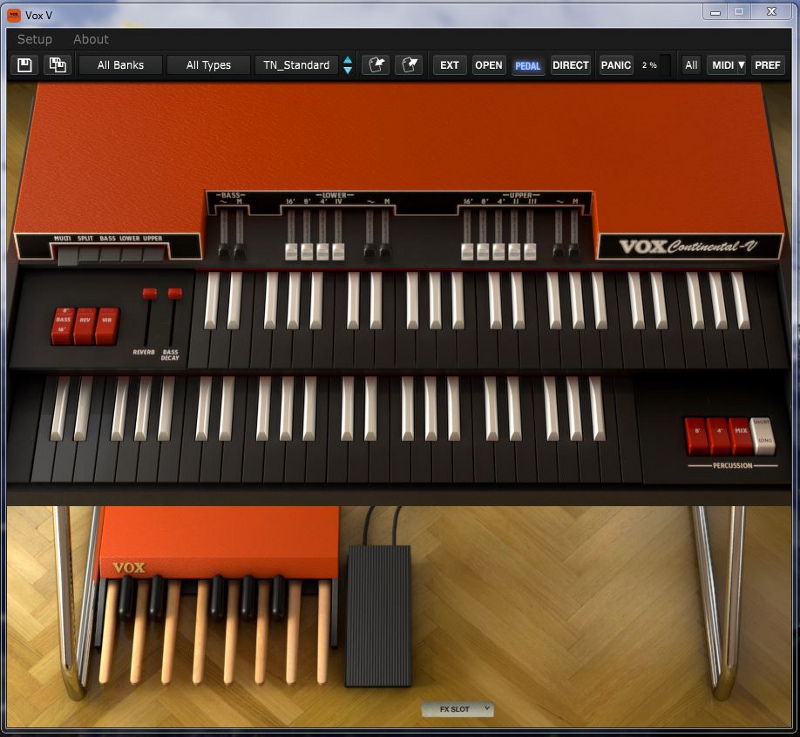800x737 pixels.
Task: Select the BASS mode key
Action: [110, 255]
